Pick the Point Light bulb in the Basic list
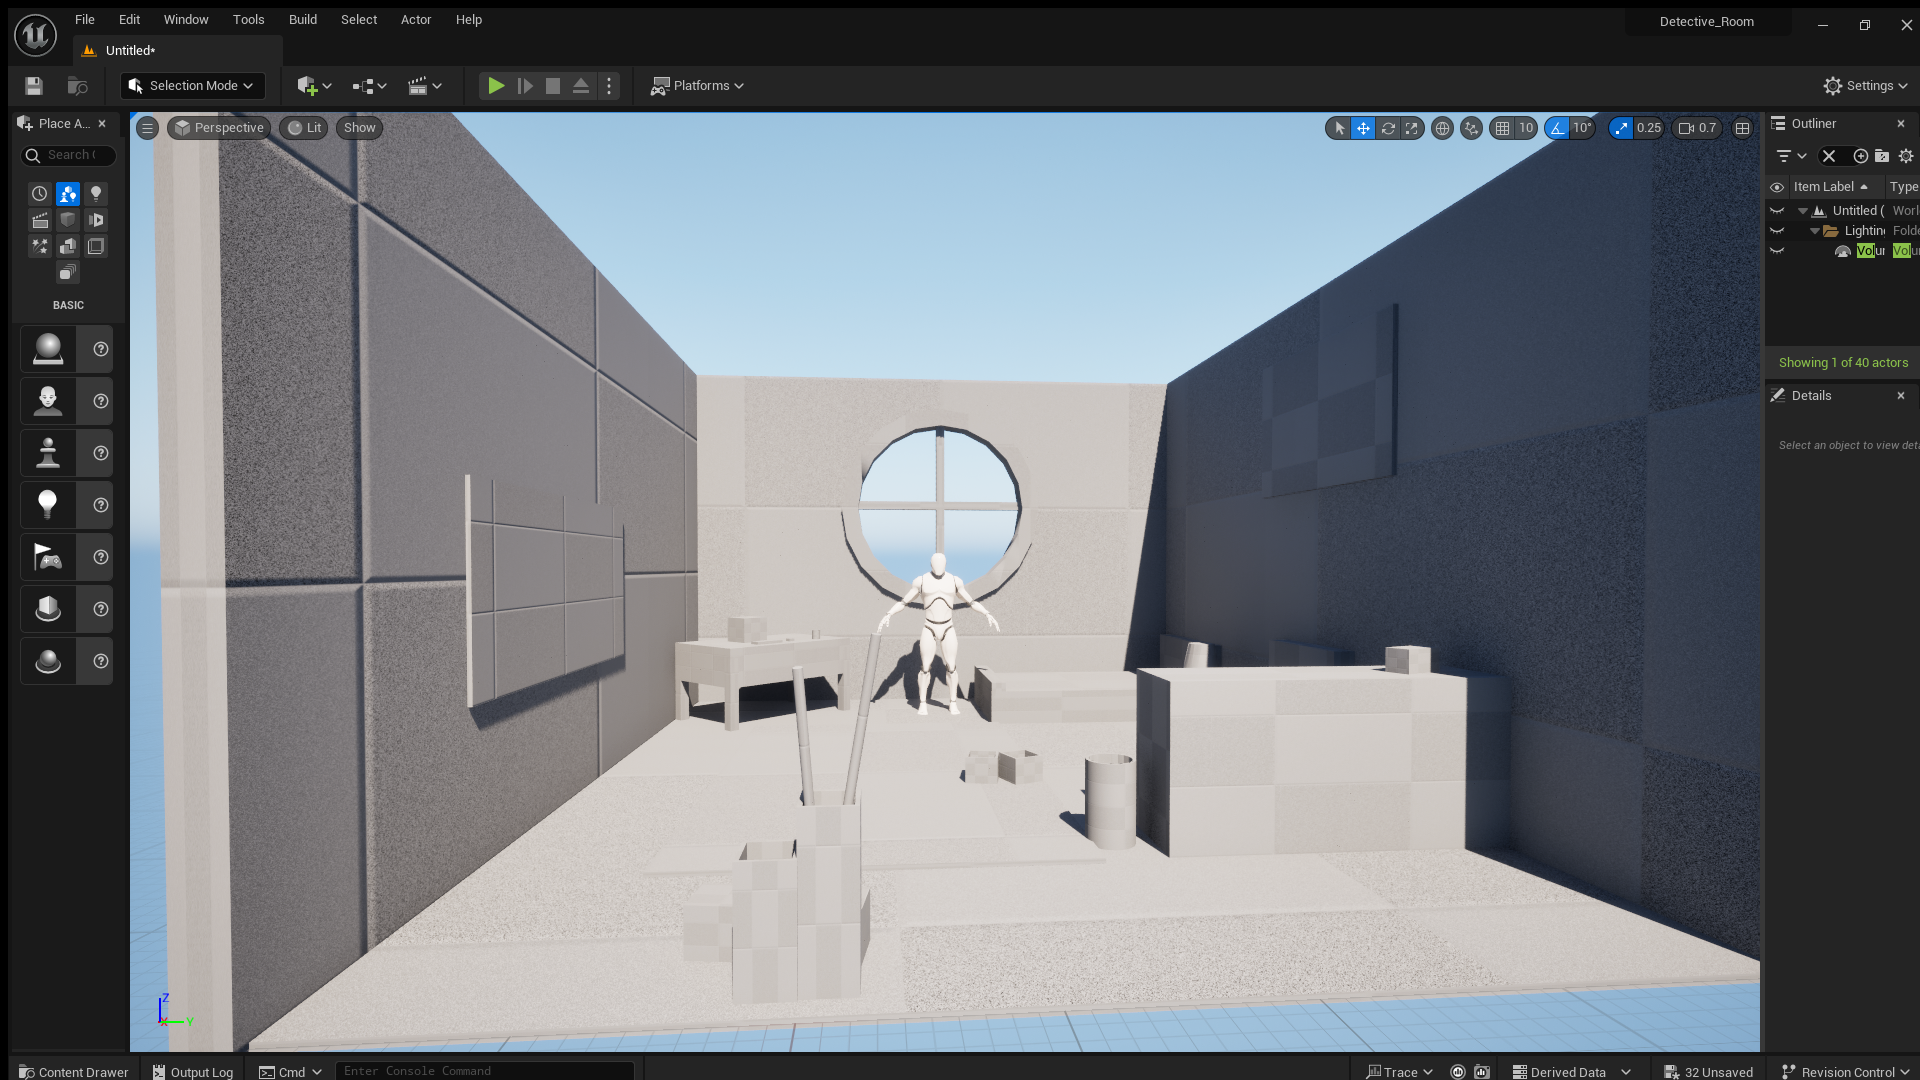The height and width of the screenshot is (1080, 1920). point(48,505)
